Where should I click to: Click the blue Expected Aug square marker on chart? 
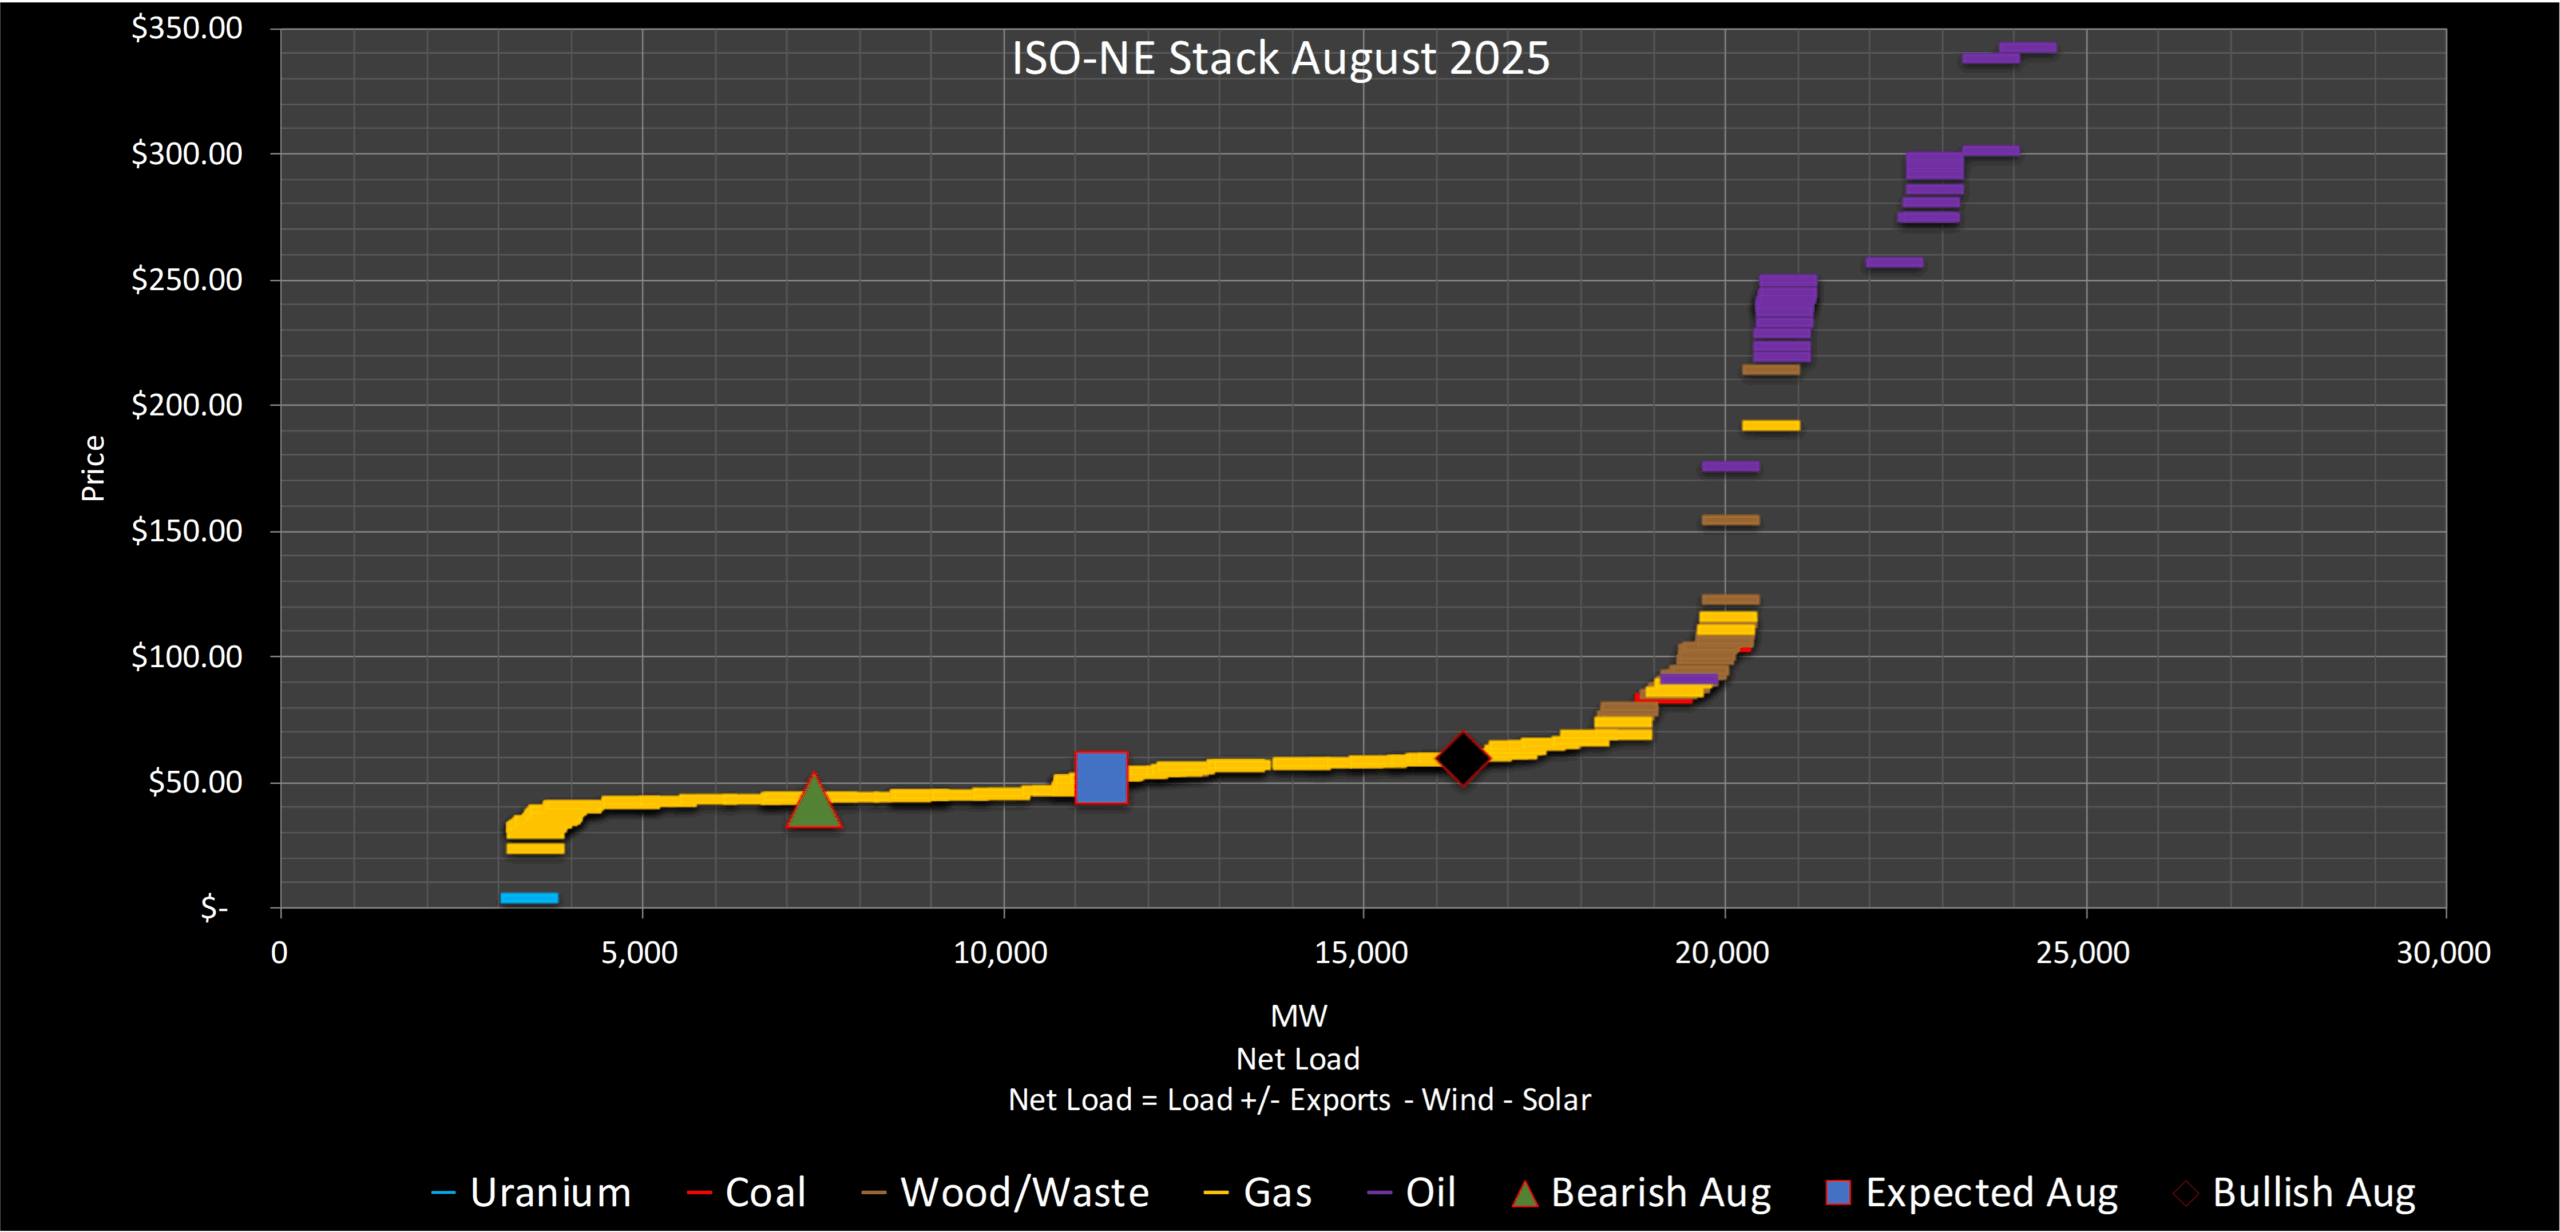coord(1101,778)
